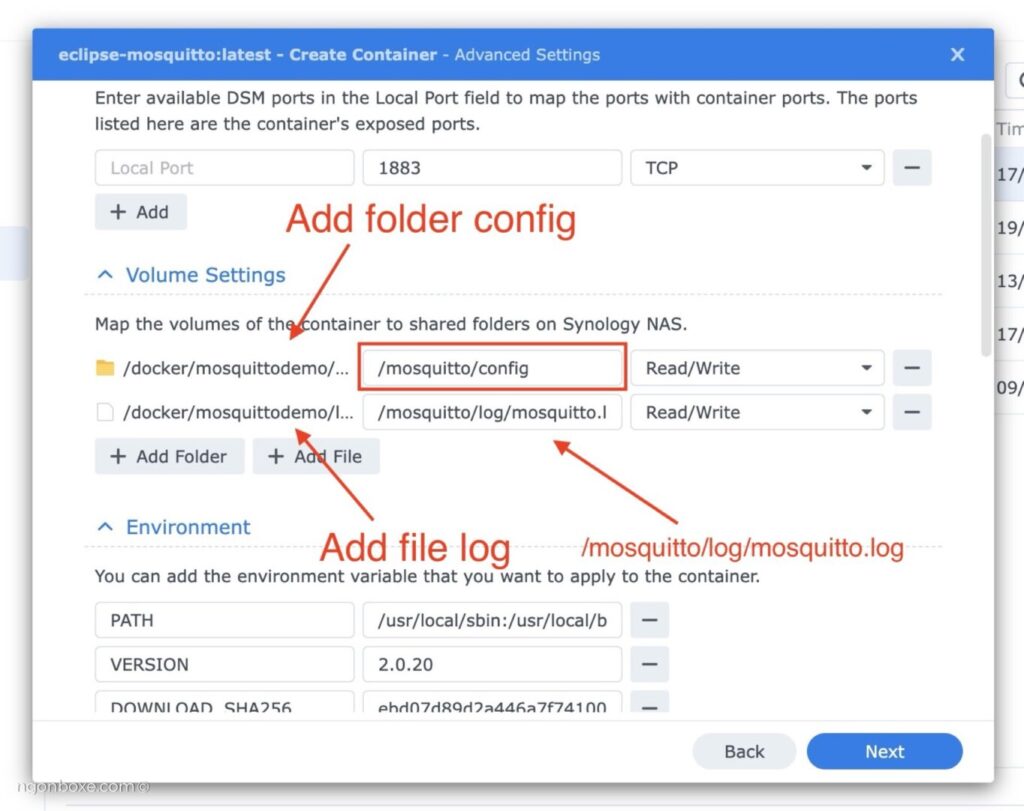Remove the /mosquitto/log/mosquitto.log volume row
Screen dimensions: 1024x811
point(912,412)
